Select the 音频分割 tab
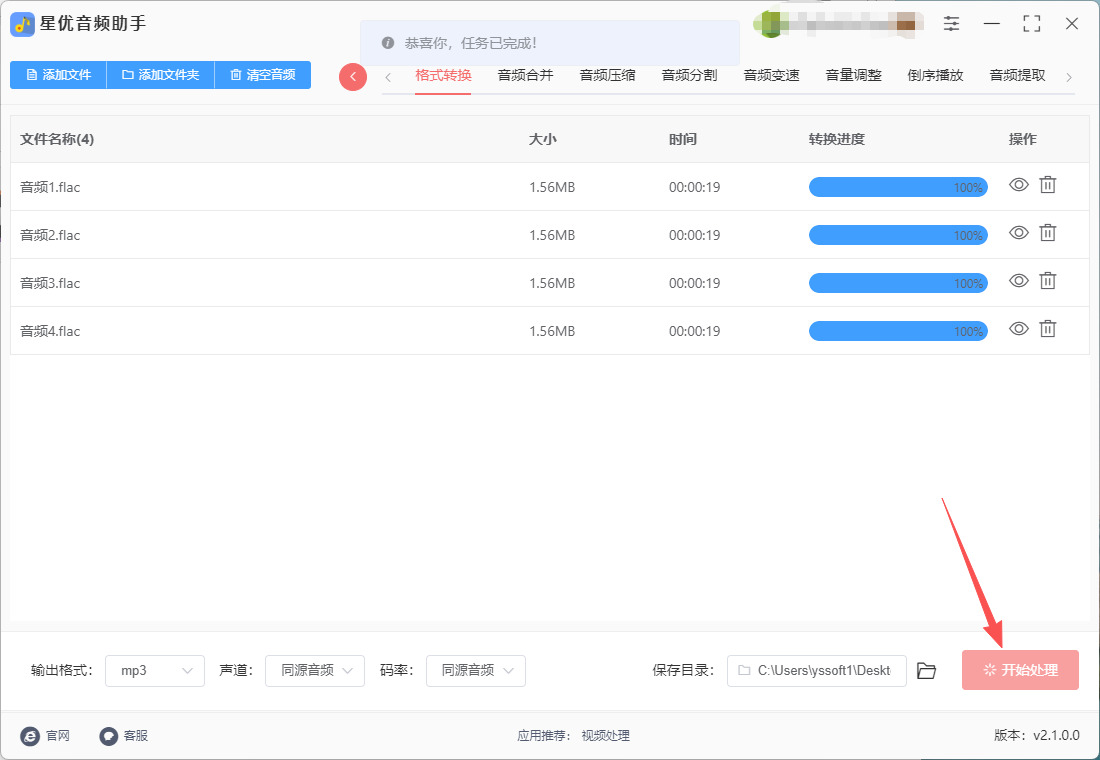The width and height of the screenshot is (1100, 760). (689, 75)
